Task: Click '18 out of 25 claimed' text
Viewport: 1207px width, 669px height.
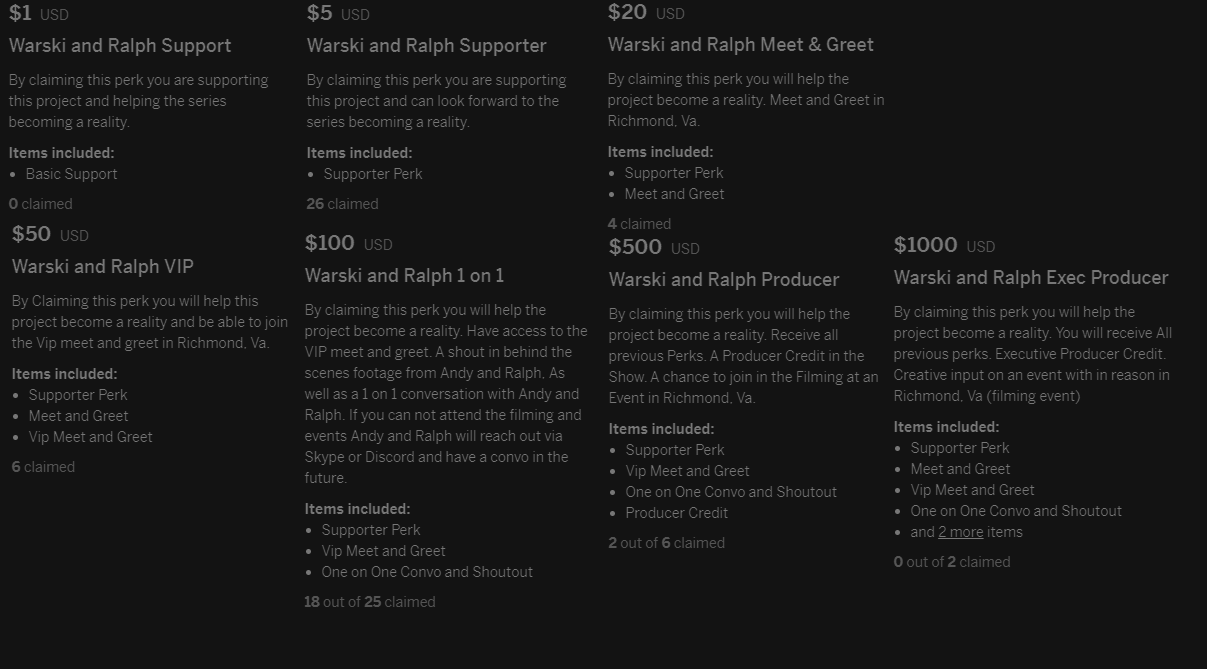Action: pos(370,602)
